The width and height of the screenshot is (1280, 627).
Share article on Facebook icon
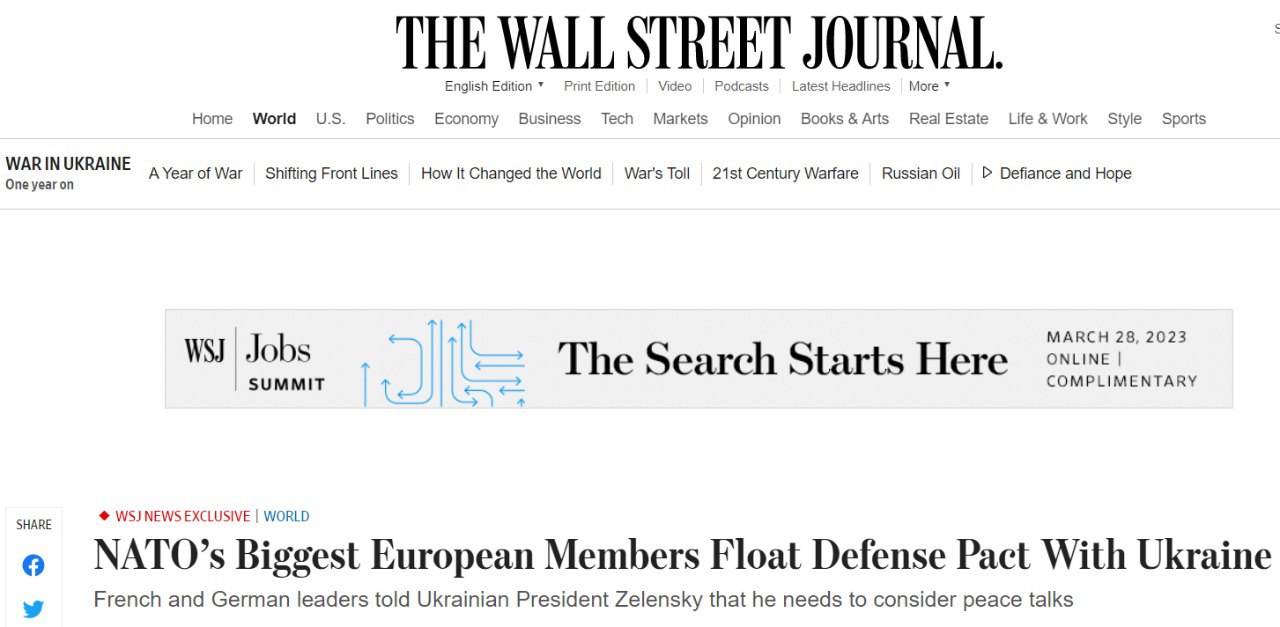pyautogui.click(x=33, y=565)
